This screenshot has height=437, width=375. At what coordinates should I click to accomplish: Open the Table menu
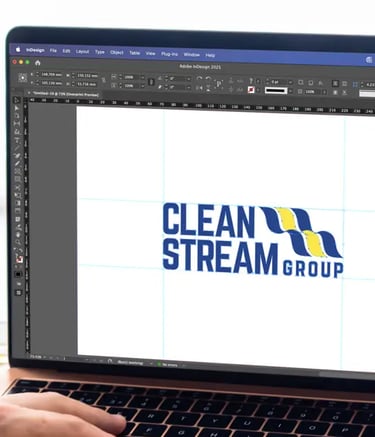pyautogui.click(x=134, y=53)
